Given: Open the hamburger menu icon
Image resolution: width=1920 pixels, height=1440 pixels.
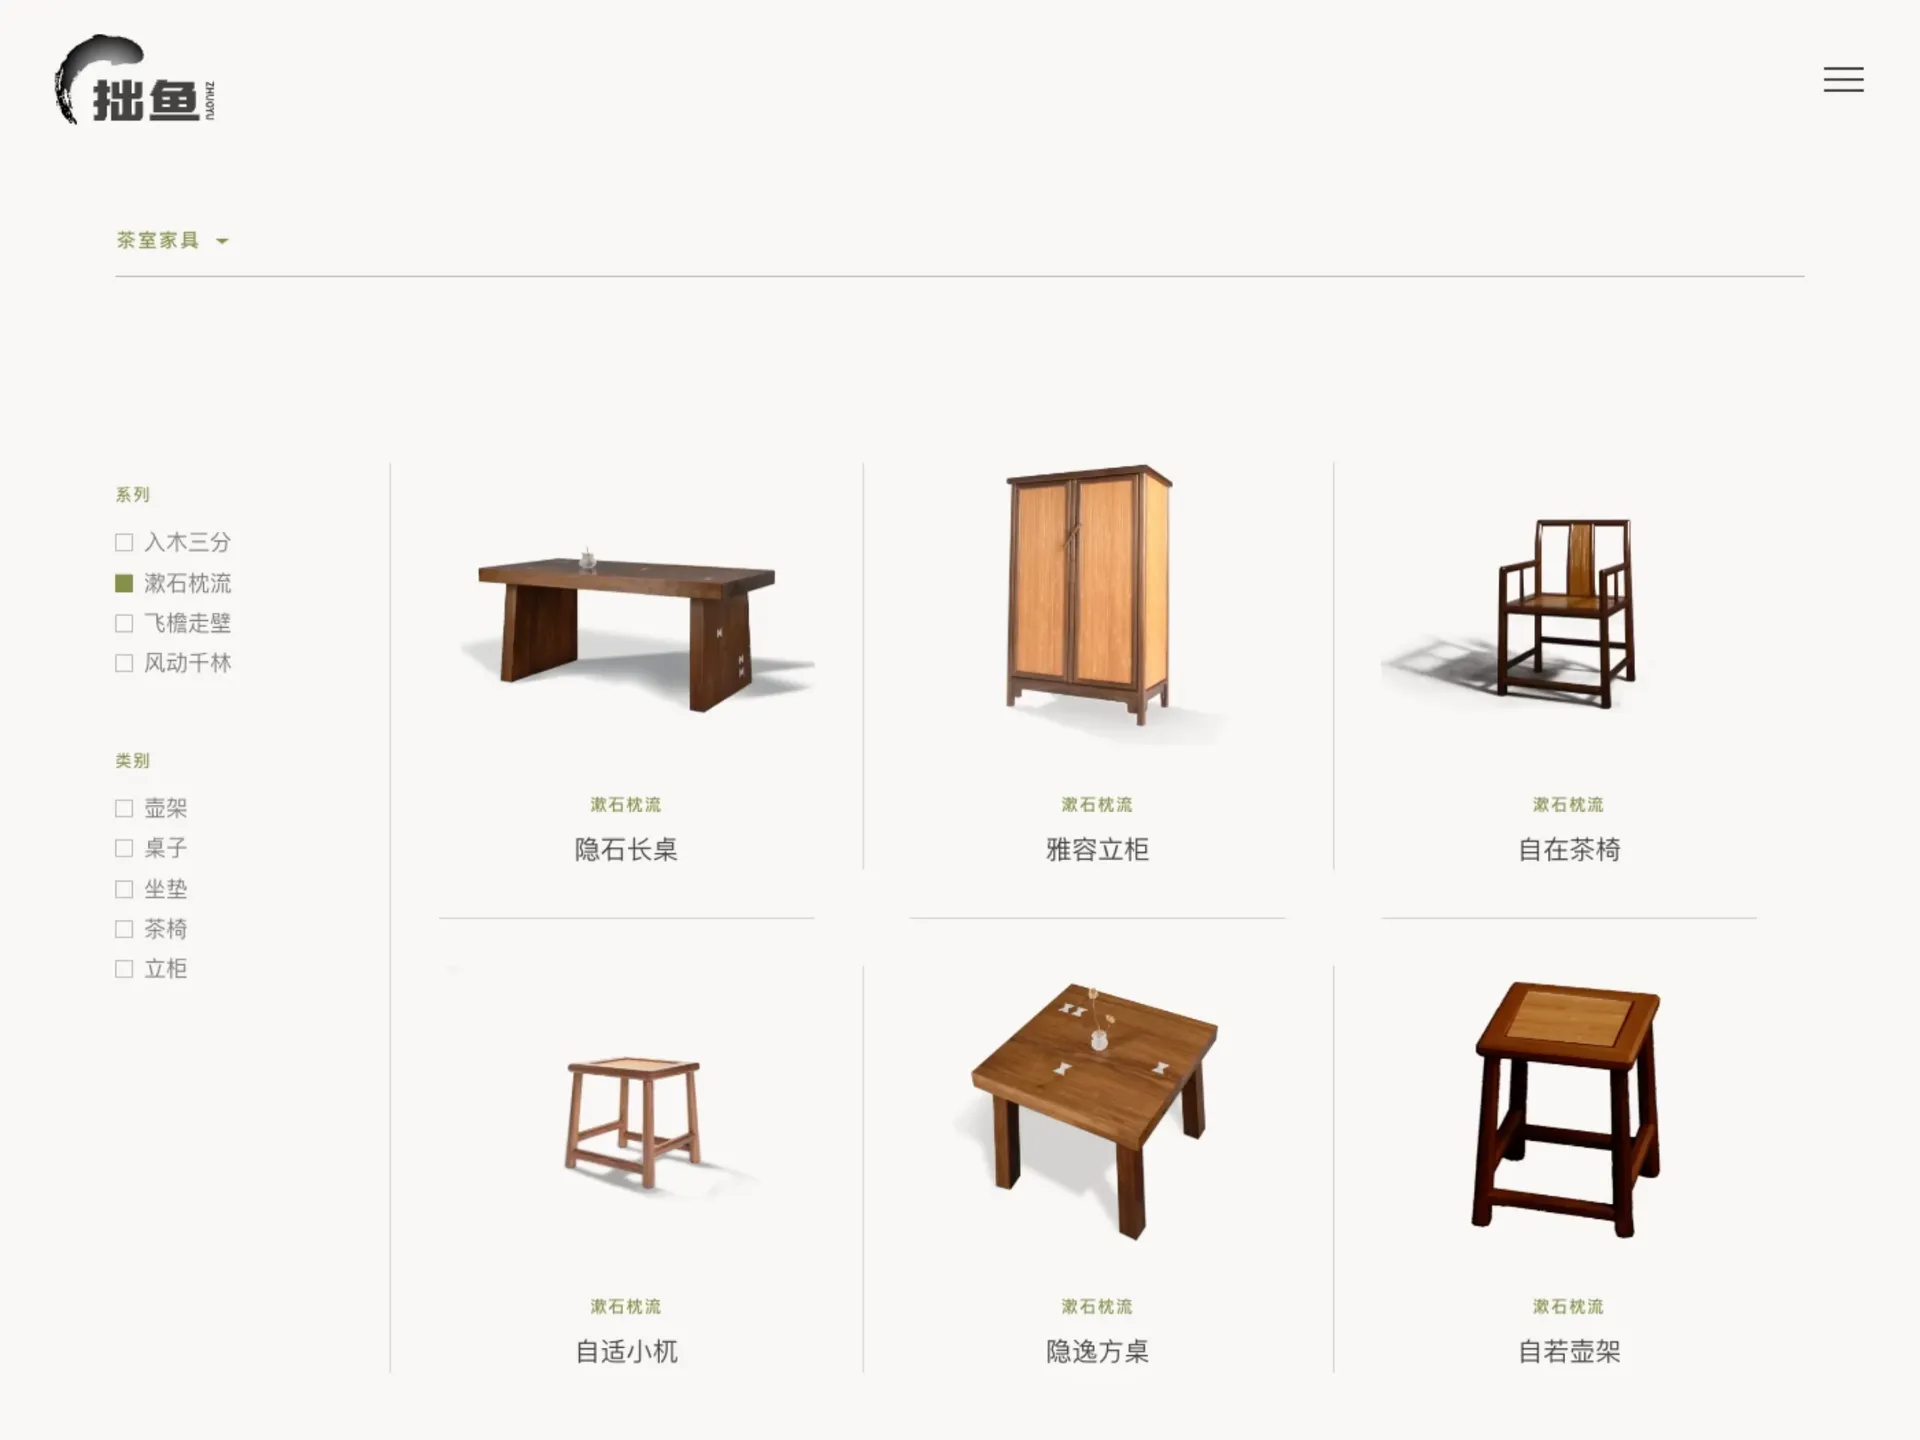Looking at the screenshot, I should click(1843, 80).
